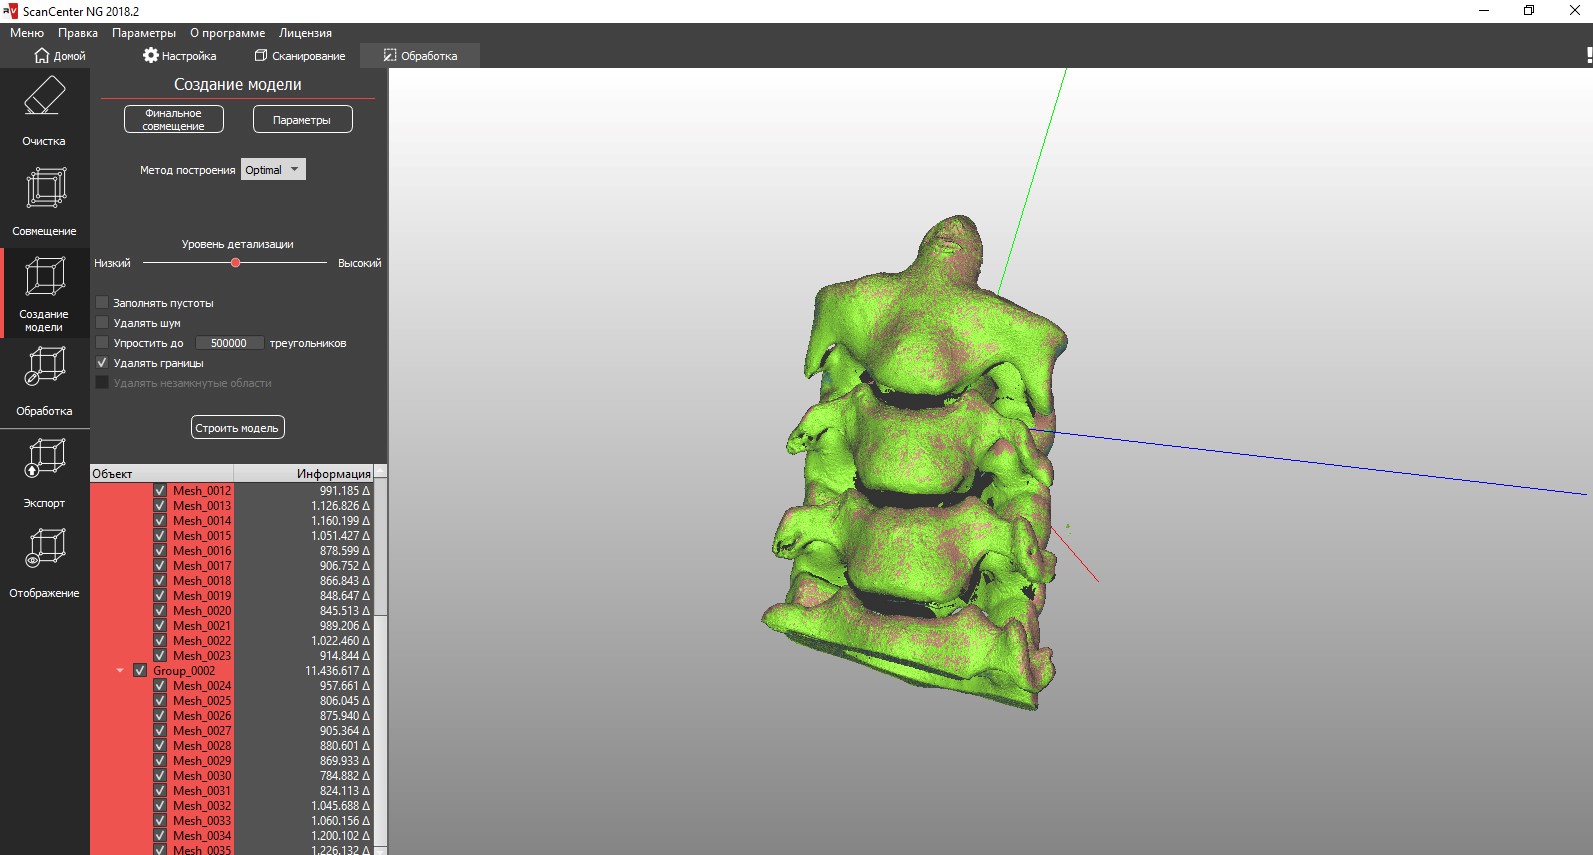Click the triangle count field showing 500000

tap(229, 343)
